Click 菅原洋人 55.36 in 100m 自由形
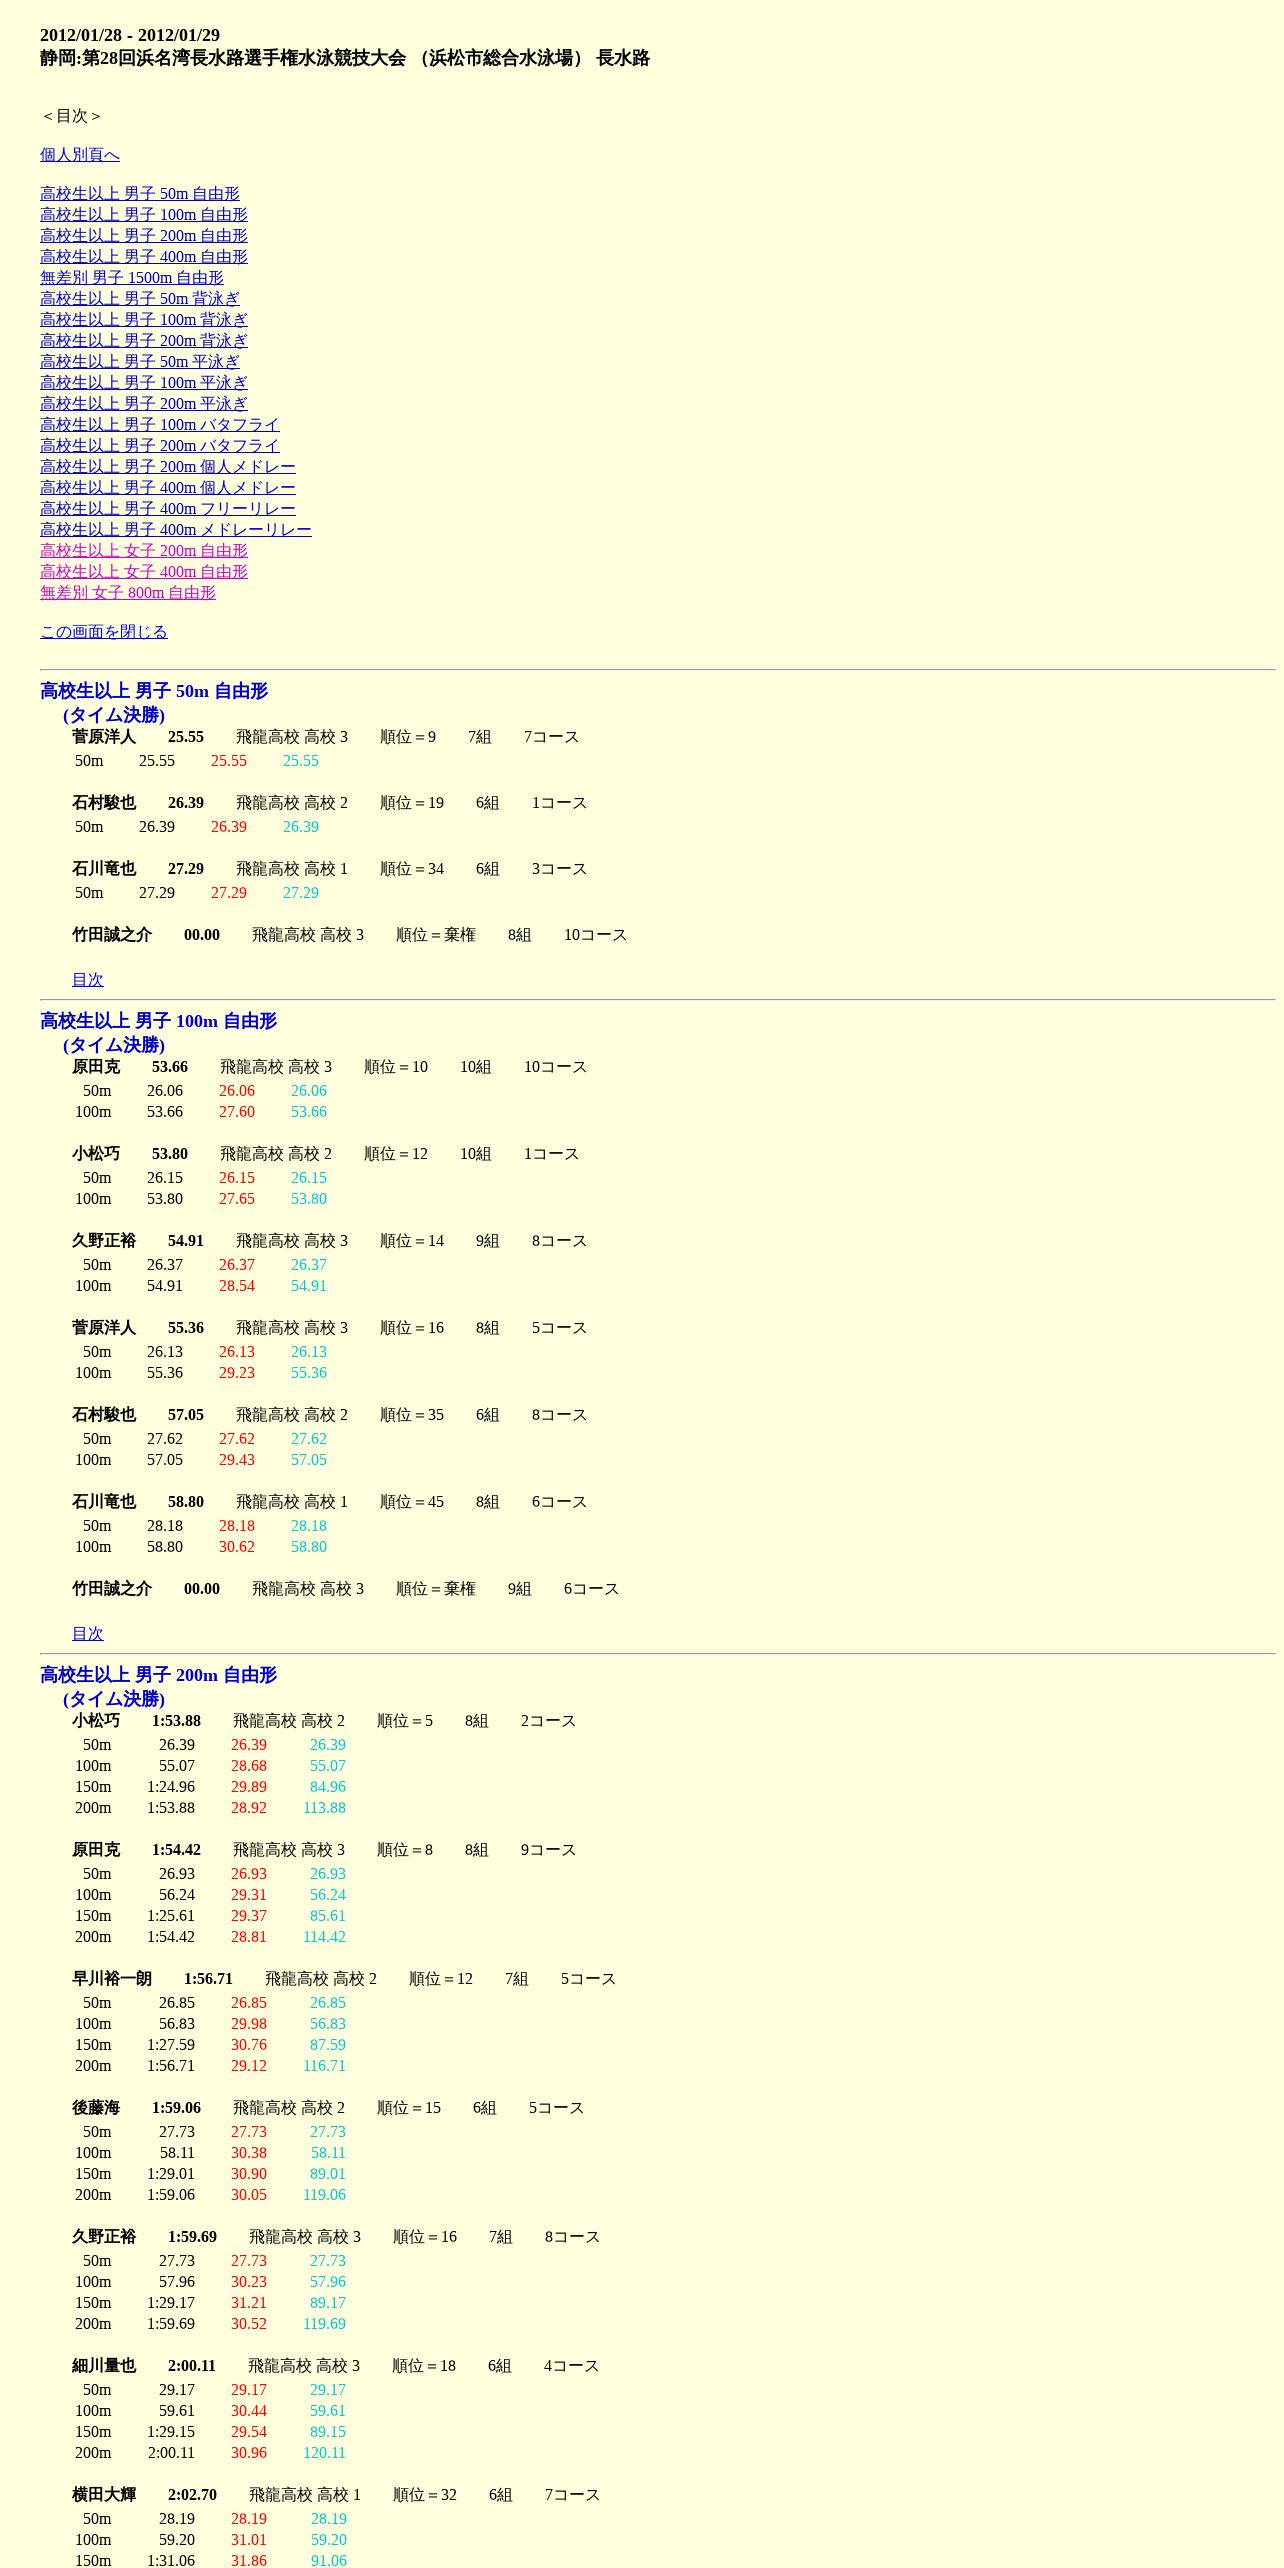1284x2568 pixels. 329,1328
